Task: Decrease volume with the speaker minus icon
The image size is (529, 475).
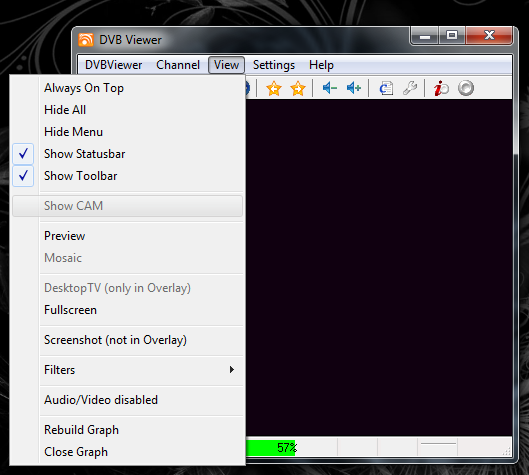Action: pos(330,88)
